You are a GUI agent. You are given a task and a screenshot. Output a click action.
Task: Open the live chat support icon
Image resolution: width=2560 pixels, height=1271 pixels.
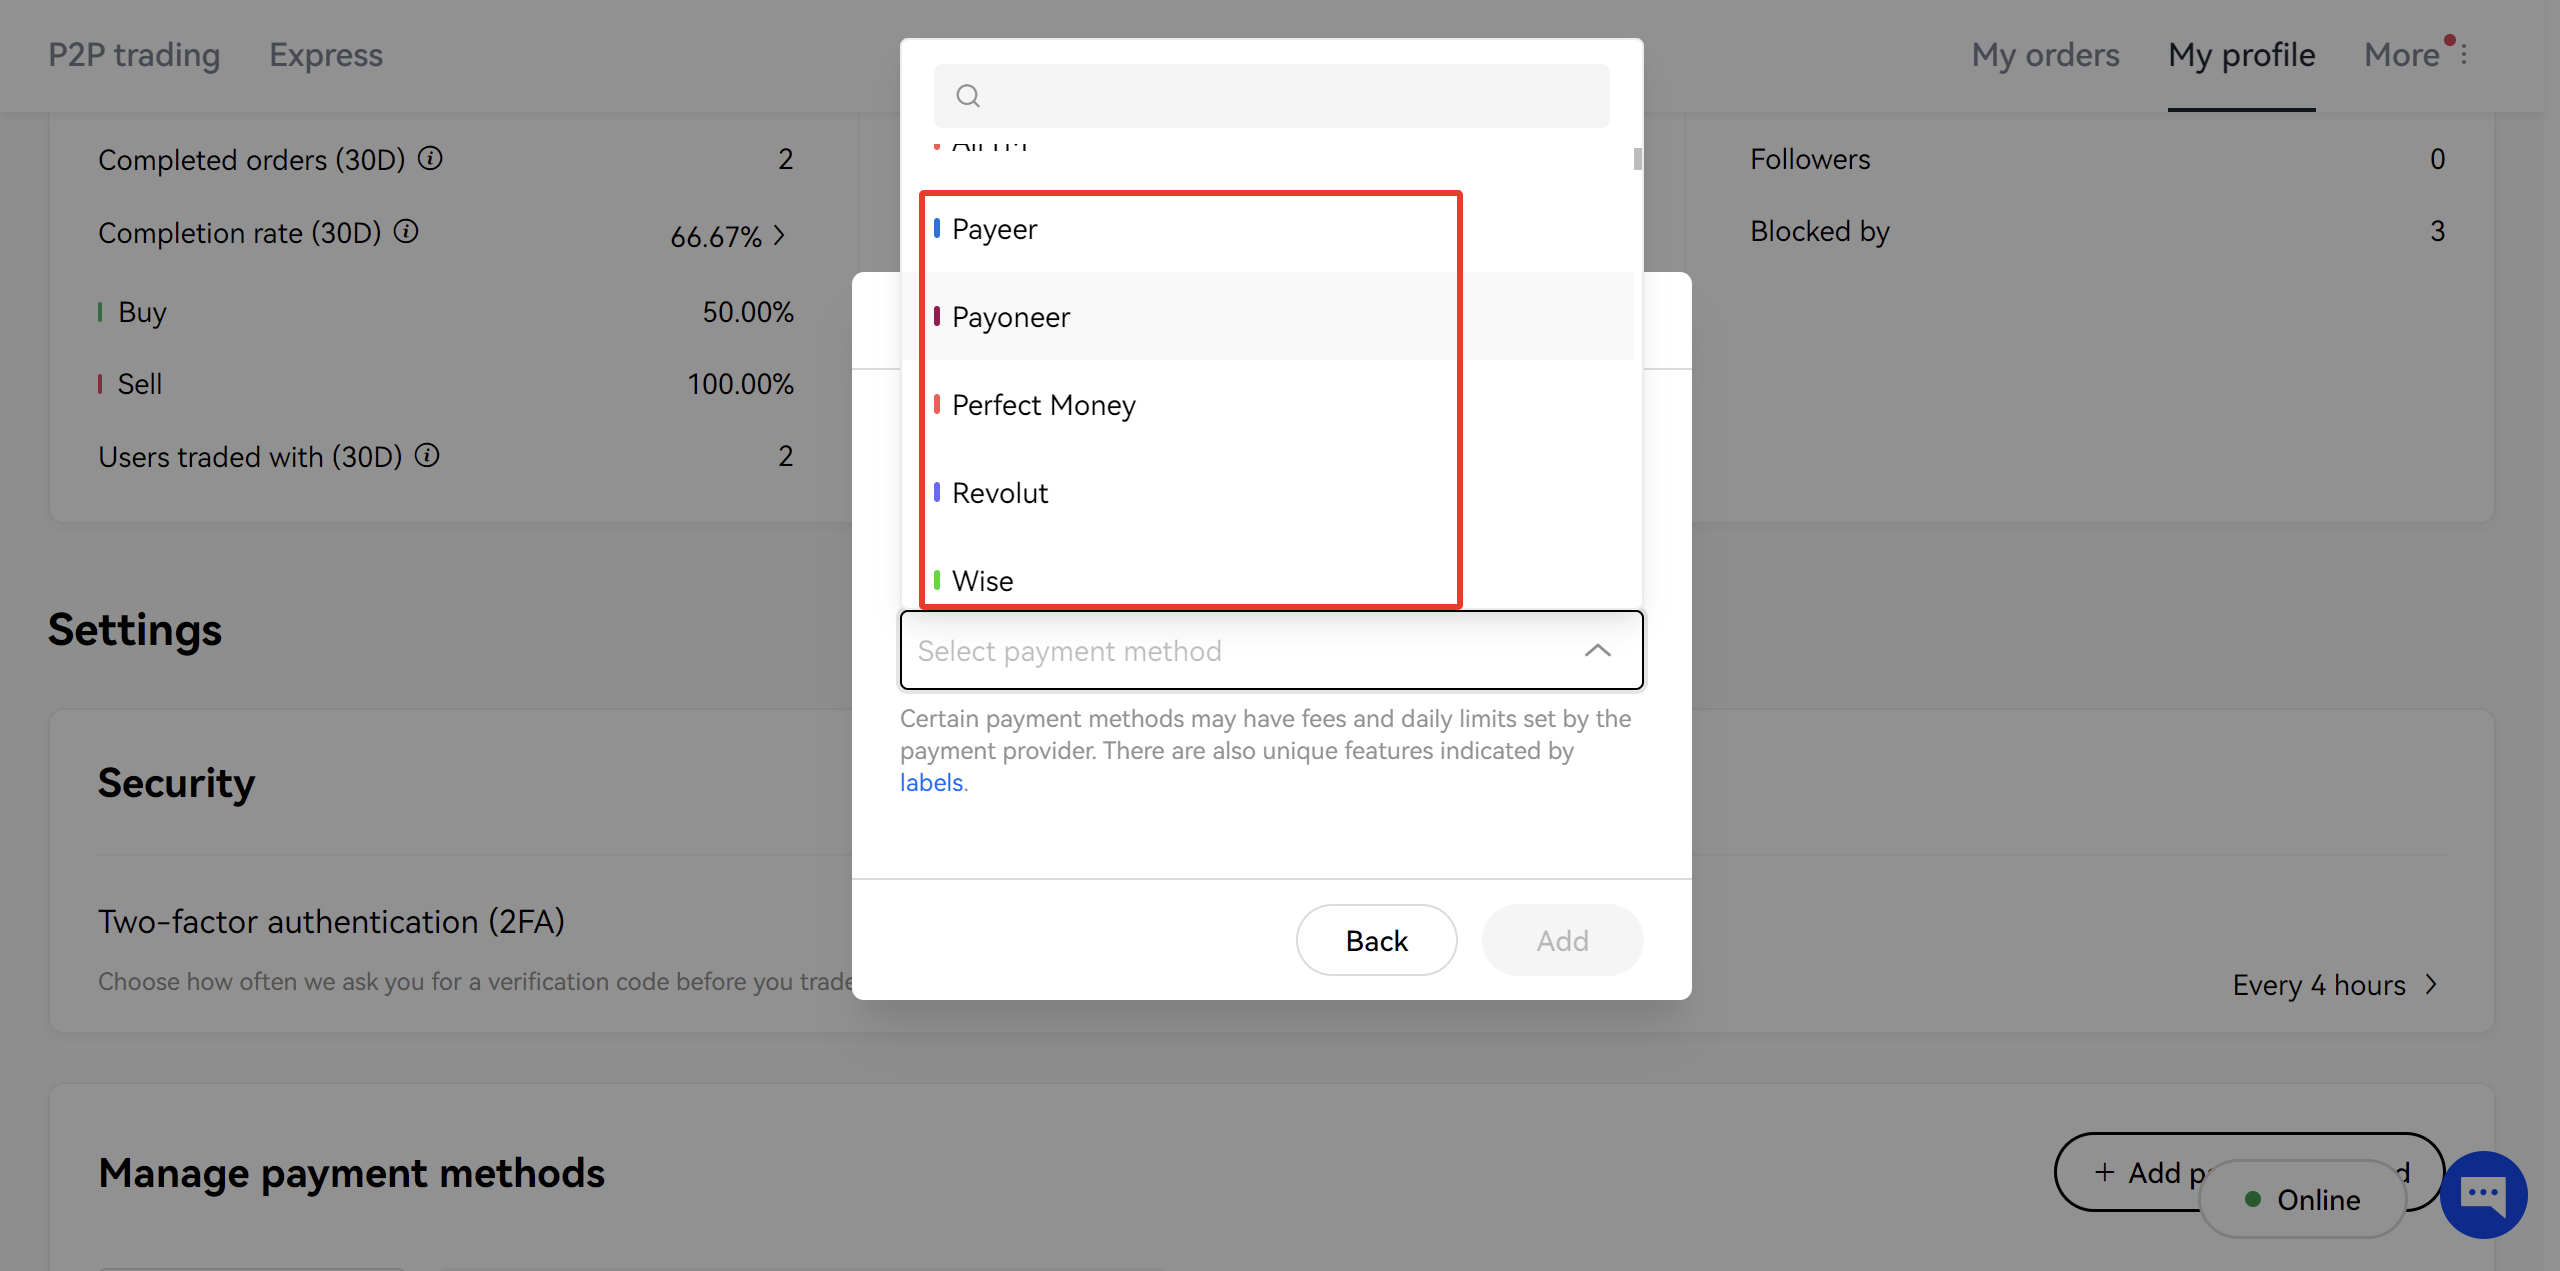[x=2484, y=1194]
